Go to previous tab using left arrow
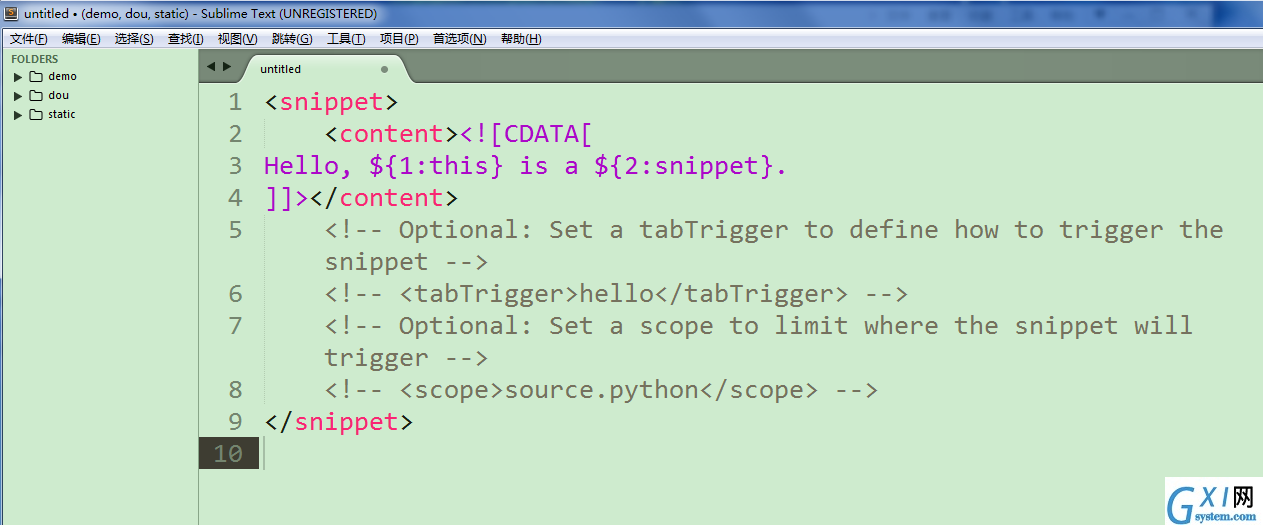The height and width of the screenshot is (525, 1263). coord(211,67)
